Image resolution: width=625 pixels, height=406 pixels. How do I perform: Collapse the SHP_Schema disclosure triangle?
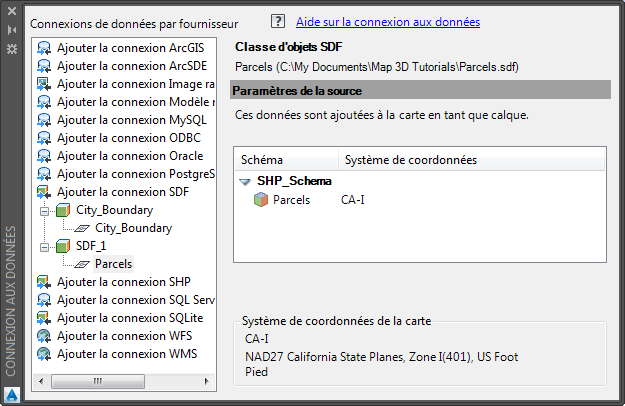pyautogui.click(x=245, y=182)
